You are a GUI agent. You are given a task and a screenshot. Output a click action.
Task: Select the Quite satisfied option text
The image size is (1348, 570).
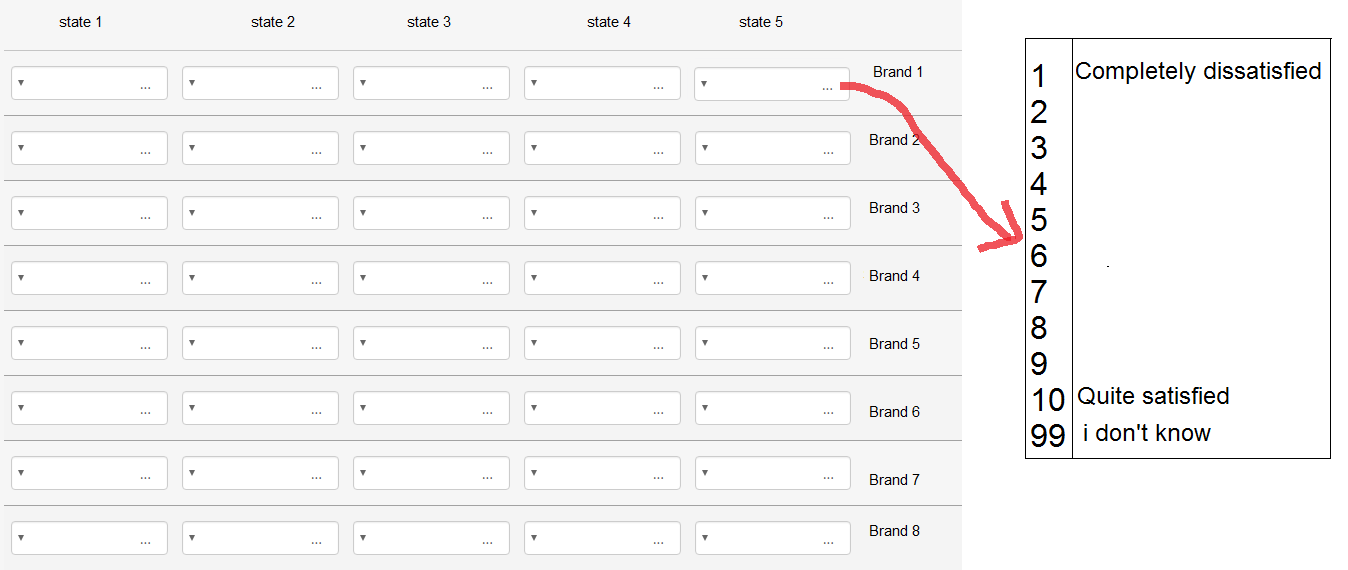(1153, 396)
